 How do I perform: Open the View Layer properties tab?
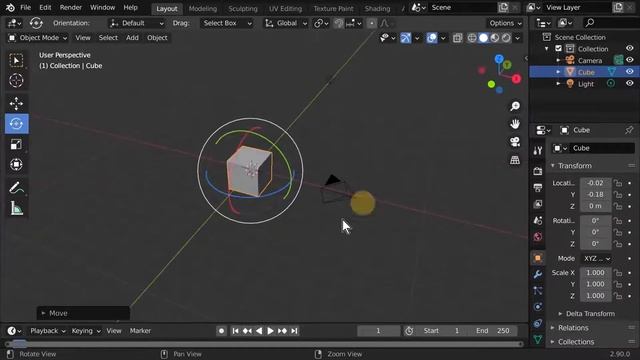(x=538, y=204)
